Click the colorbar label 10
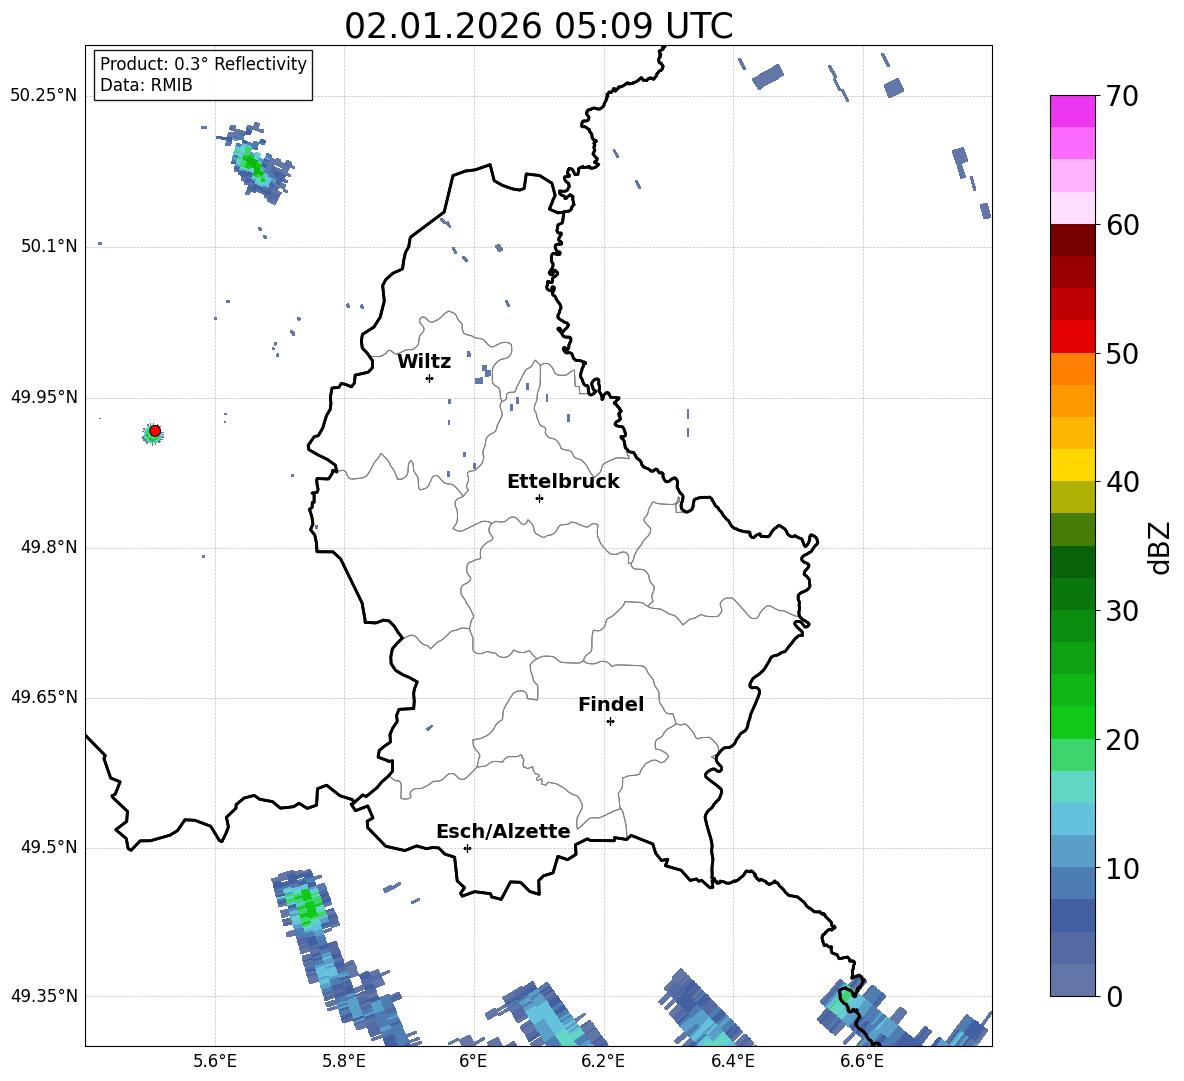 [1122, 869]
